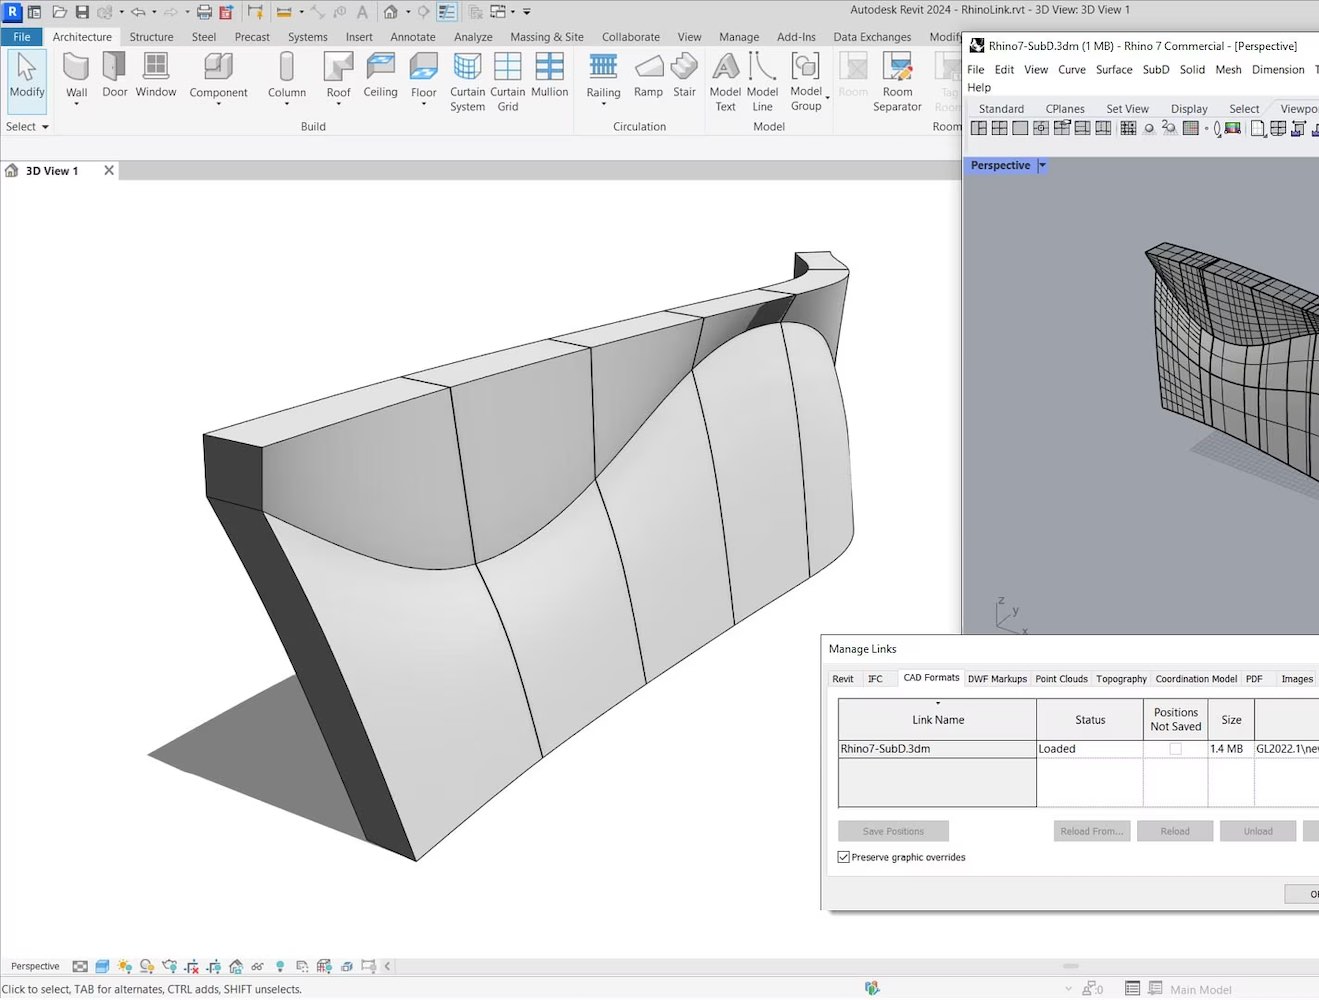Toggle Sun Path on the view control bar
The image size is (1319, 1000).
pyautogui.click(x=125, y=966)
